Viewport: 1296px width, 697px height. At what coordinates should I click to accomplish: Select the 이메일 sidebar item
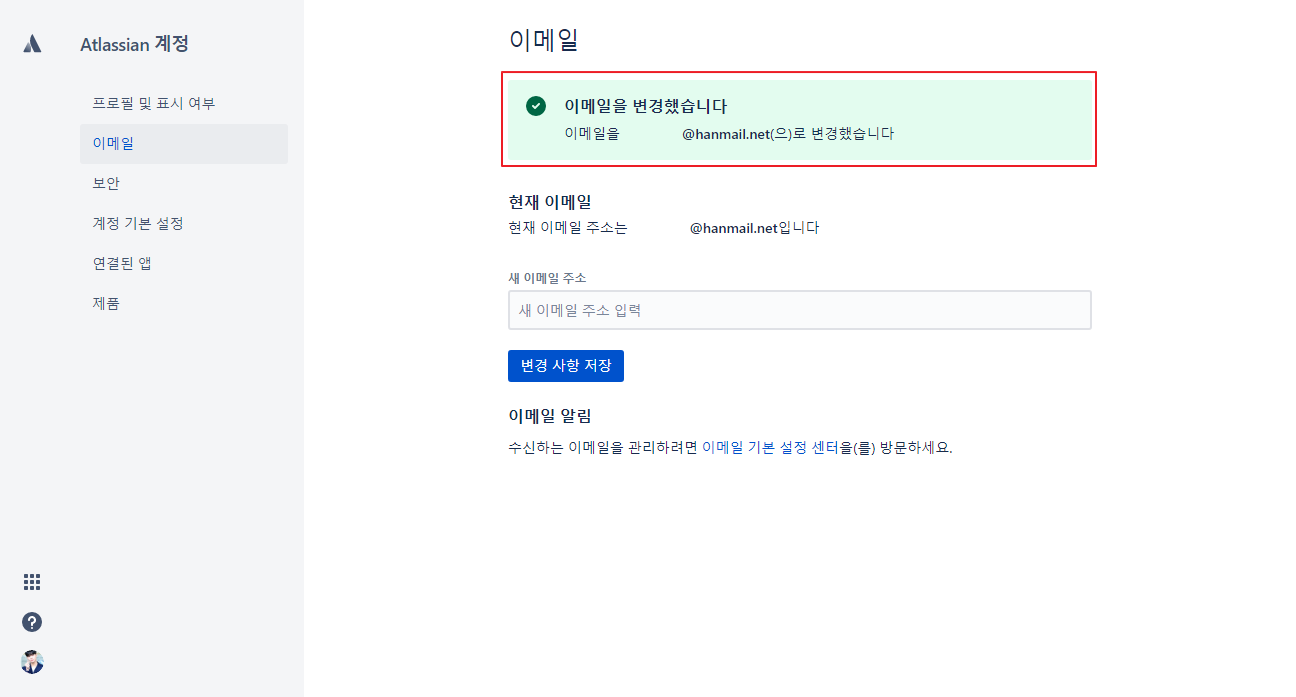pyautogui.click(x=113, y=143)
